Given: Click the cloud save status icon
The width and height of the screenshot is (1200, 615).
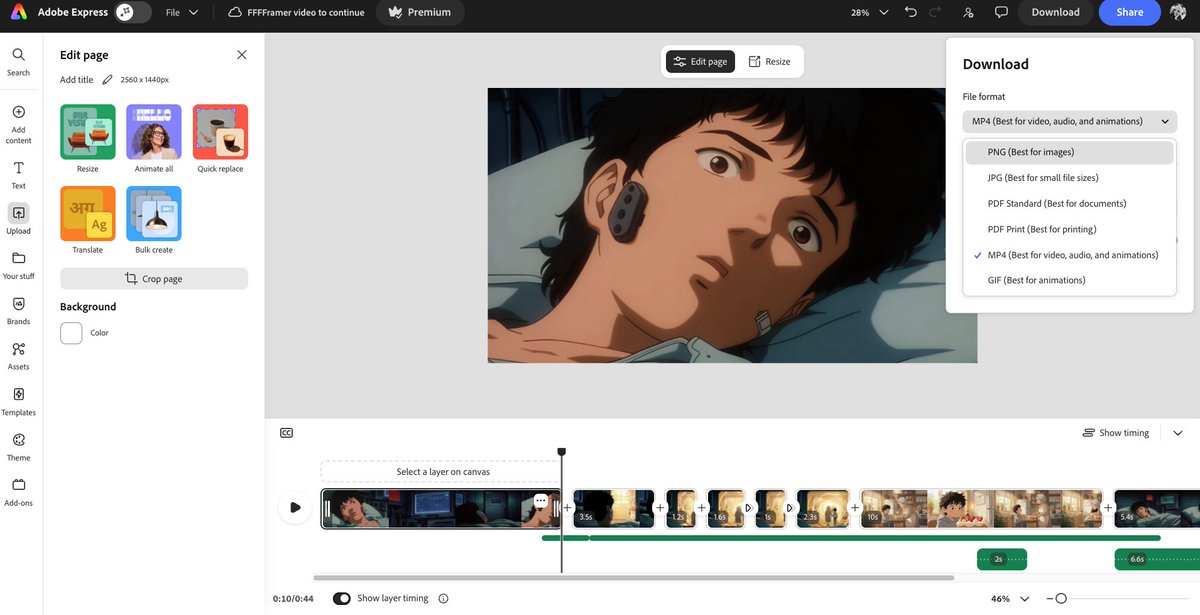Looking at the screenshot, I should [235, 12].
